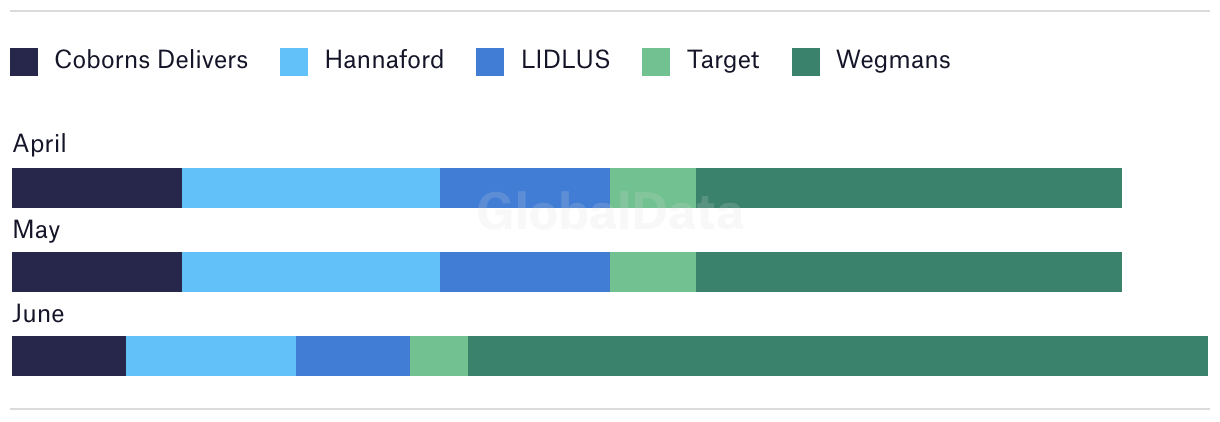The image size is (1220, 422).
Task: Select the April Hannaford bar segment
Action: (311, 188)
